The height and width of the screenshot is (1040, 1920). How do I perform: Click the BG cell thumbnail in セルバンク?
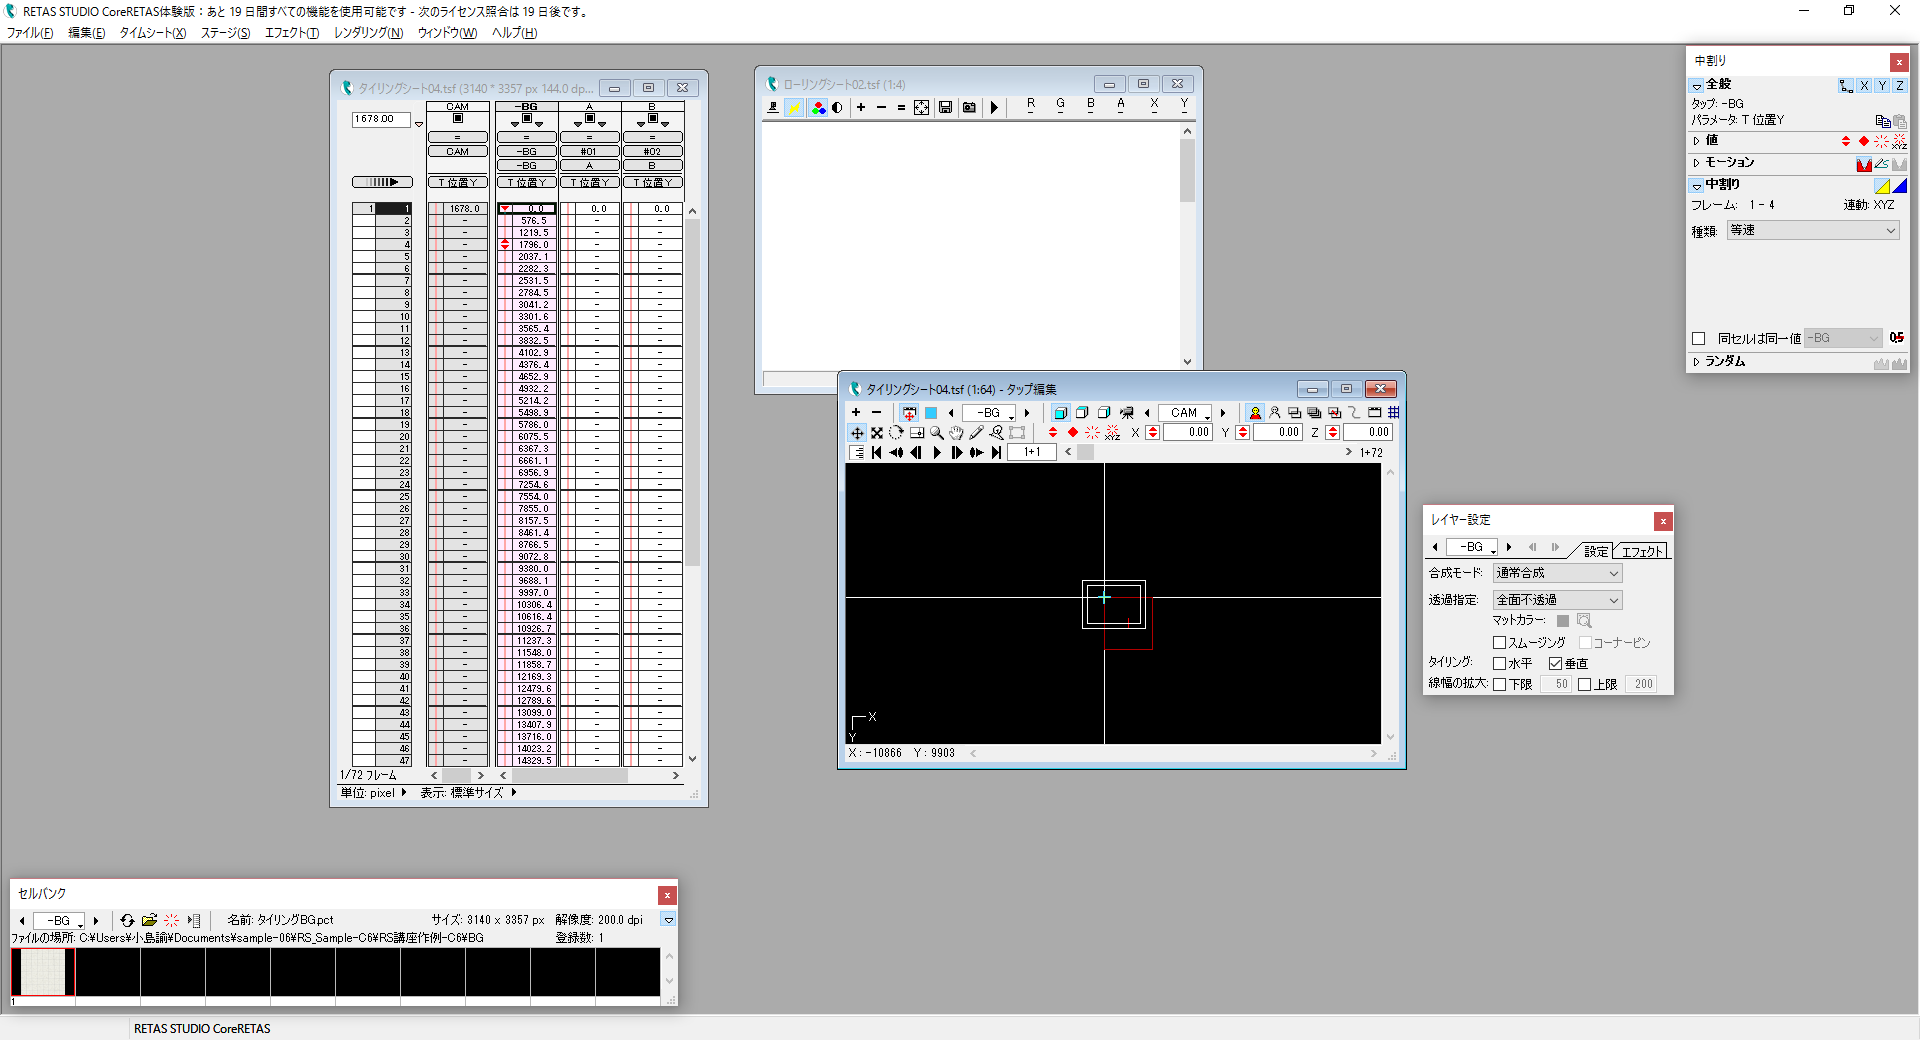(43, 972)
